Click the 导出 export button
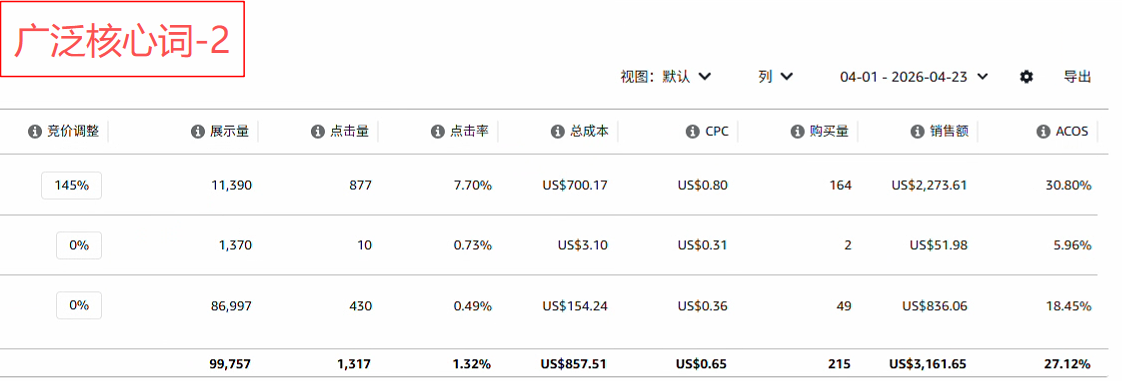 [x=1078, y=77]
